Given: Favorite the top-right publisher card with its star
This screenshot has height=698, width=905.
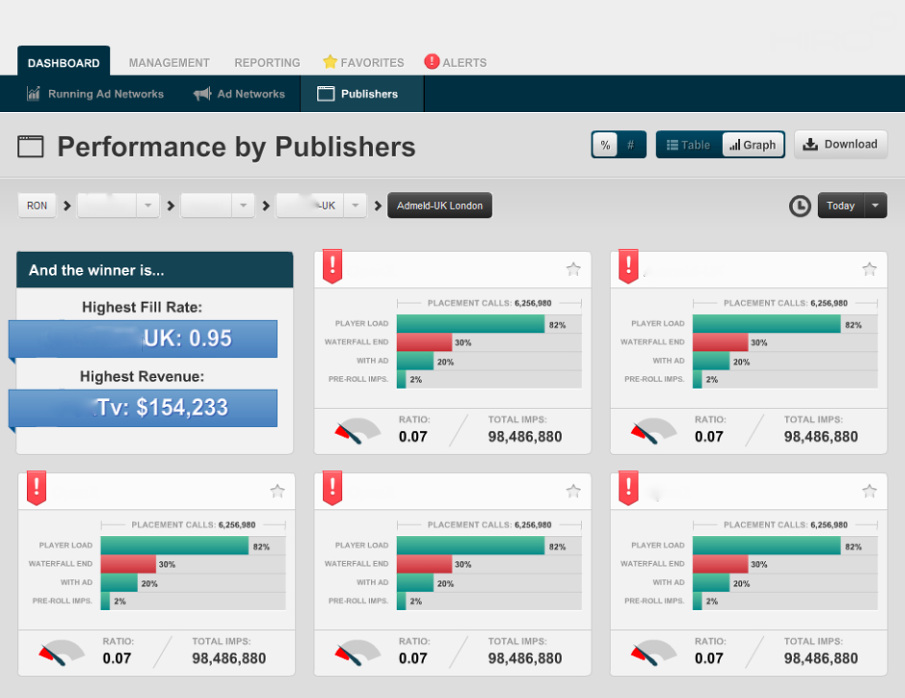Looking at the screenshot, I should coord(869,269).
